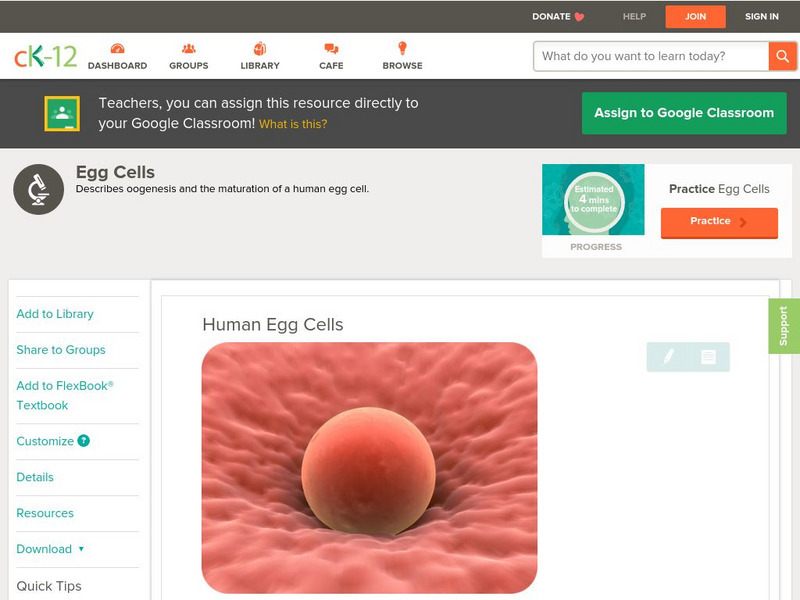Click the 'Practice Egg Cells' label

[x=719, y=189]
